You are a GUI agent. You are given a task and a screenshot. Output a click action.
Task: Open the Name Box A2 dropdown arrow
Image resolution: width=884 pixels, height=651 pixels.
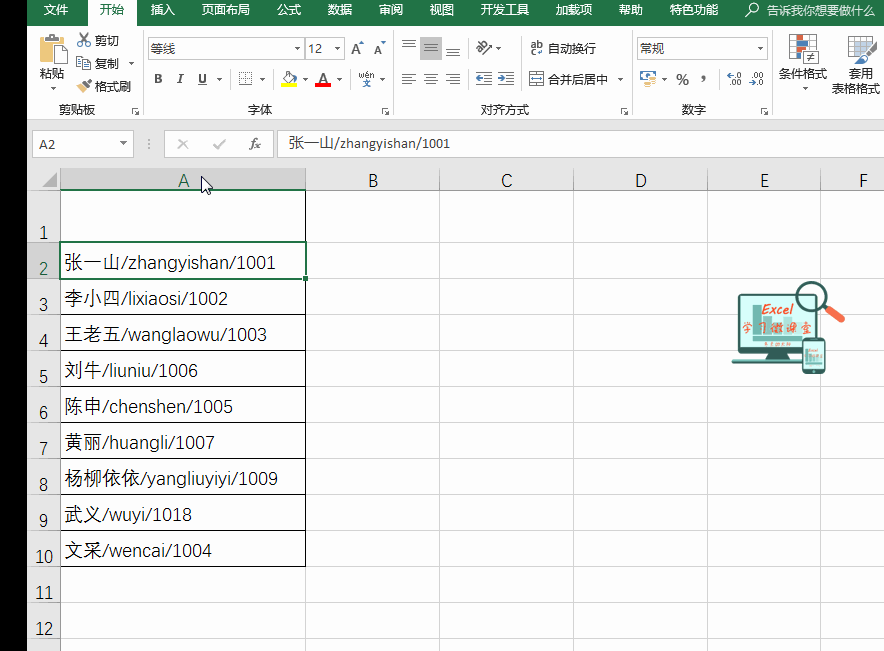point(123,144)
